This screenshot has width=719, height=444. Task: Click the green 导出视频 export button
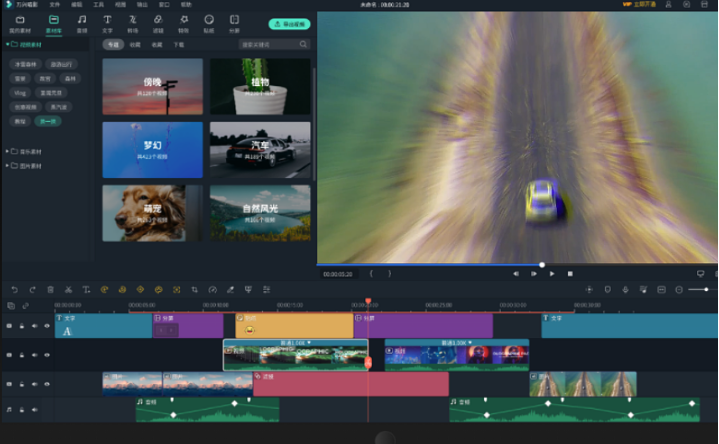point(289,23)
